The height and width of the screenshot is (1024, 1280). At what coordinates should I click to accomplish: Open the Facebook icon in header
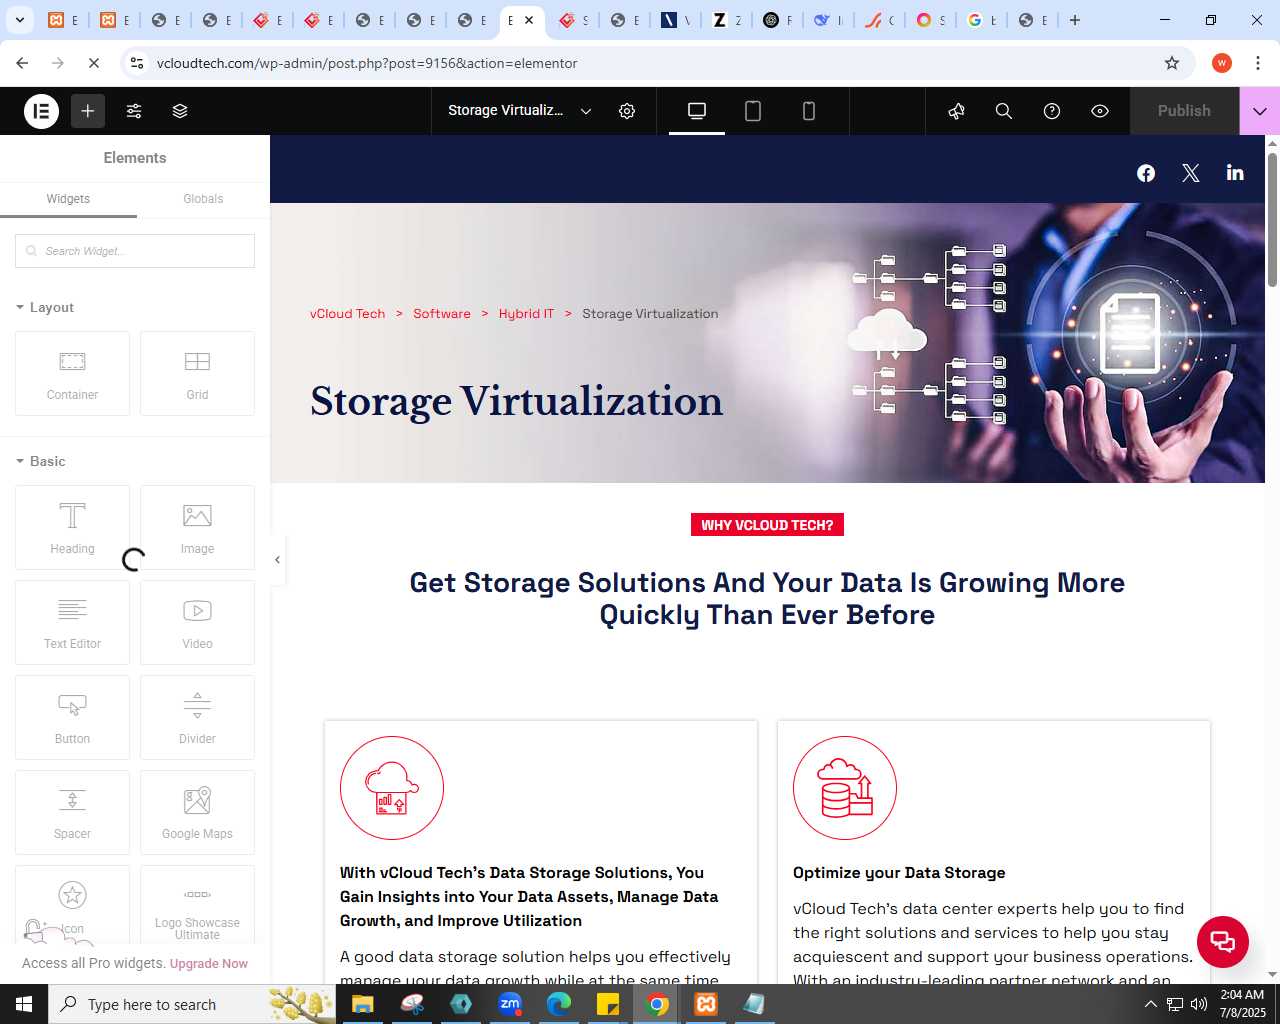[1146, 173]
